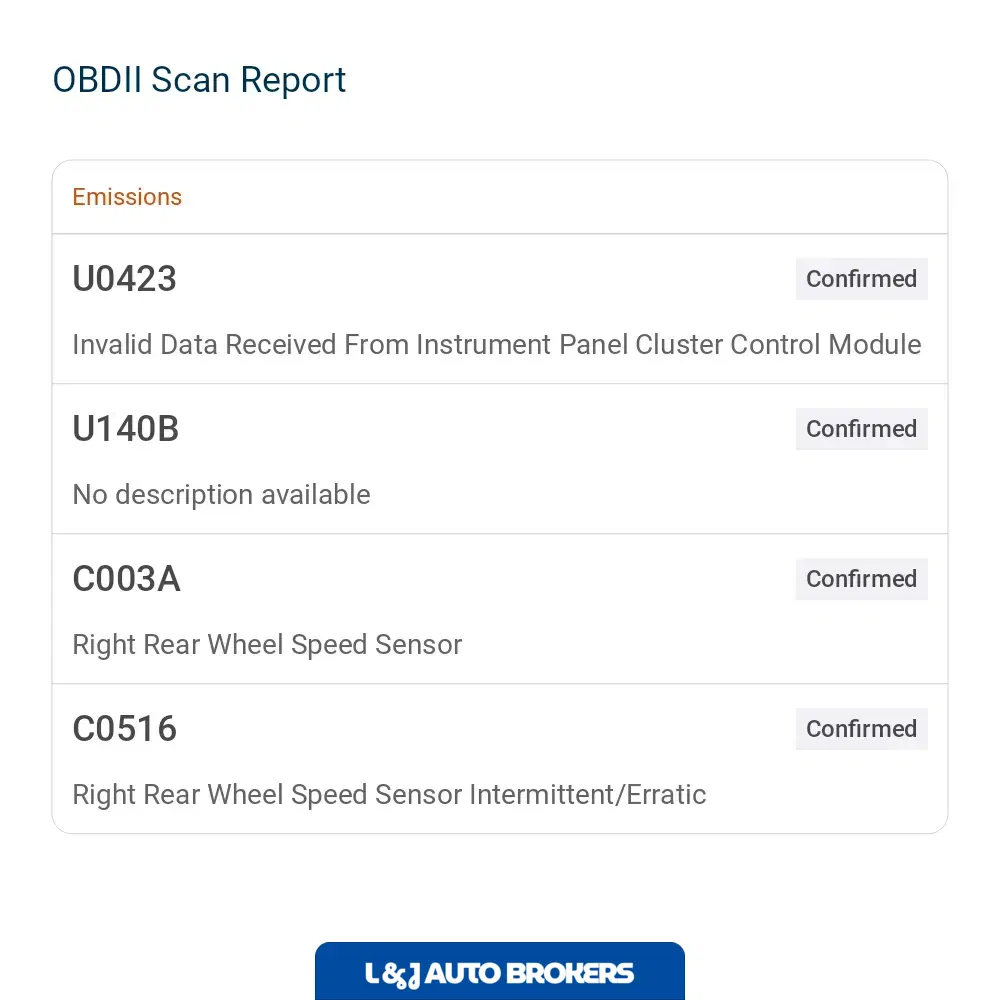Click the OBDII Scan Report heading

pos(199,80)
